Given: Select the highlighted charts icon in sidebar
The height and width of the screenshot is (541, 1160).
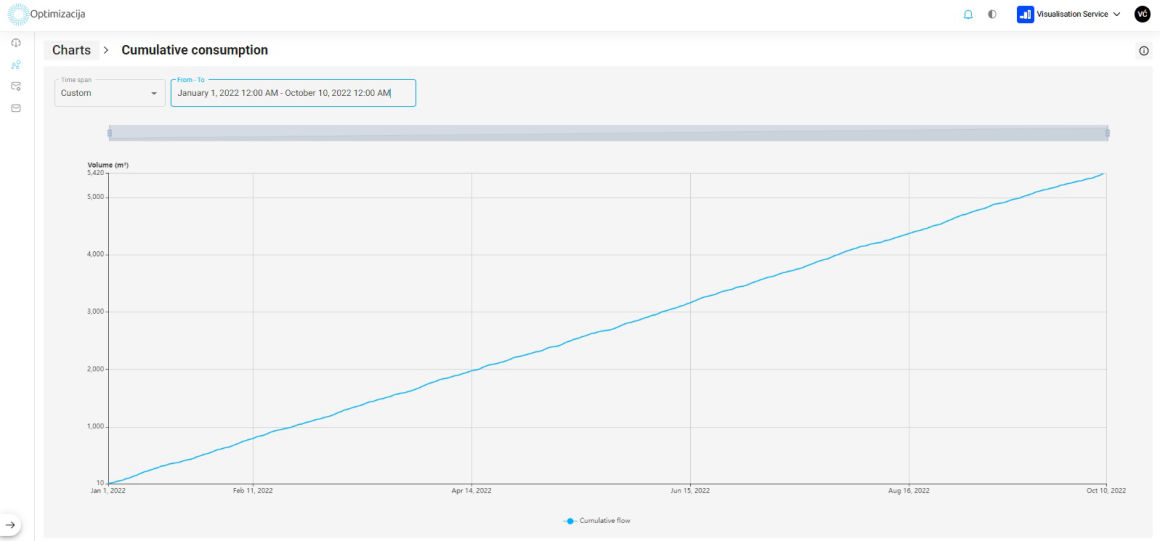Looking at the screenshot, I should pyautogui.click(x=16, y=65).
